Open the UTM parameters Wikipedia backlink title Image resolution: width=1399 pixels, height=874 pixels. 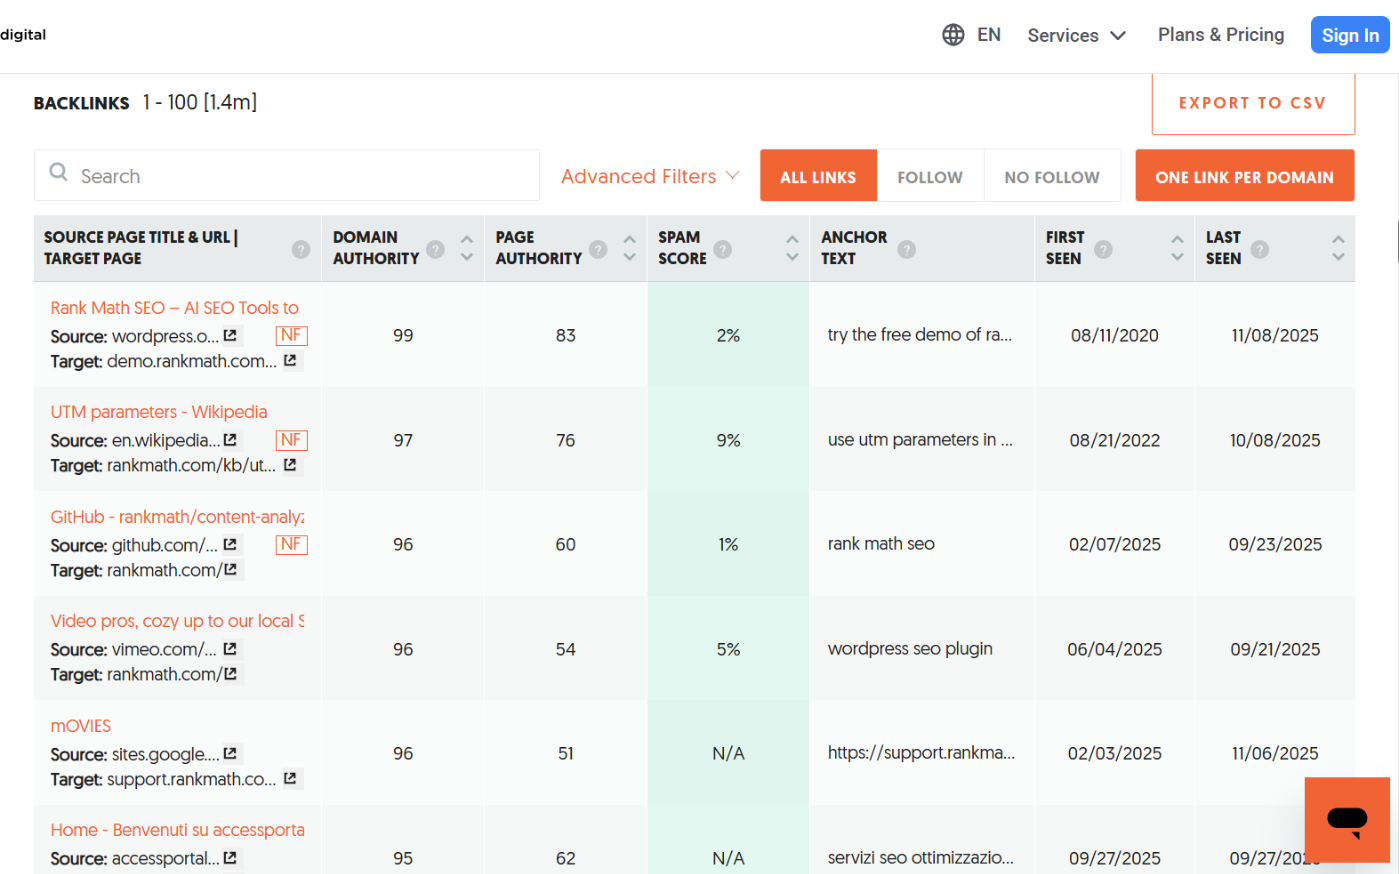click(x=158, y=411)
